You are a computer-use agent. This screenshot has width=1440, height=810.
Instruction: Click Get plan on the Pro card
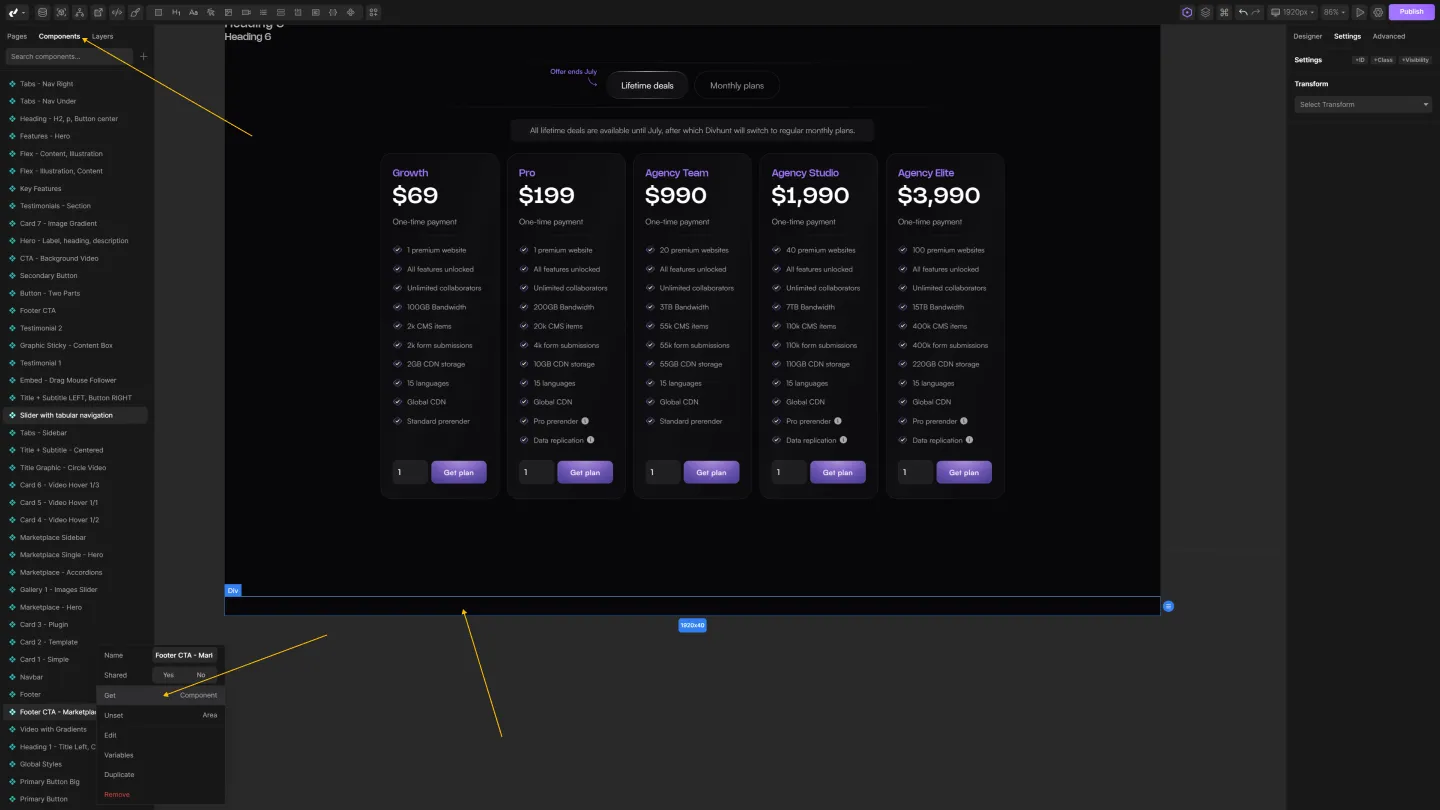click(x=585, y=472)
